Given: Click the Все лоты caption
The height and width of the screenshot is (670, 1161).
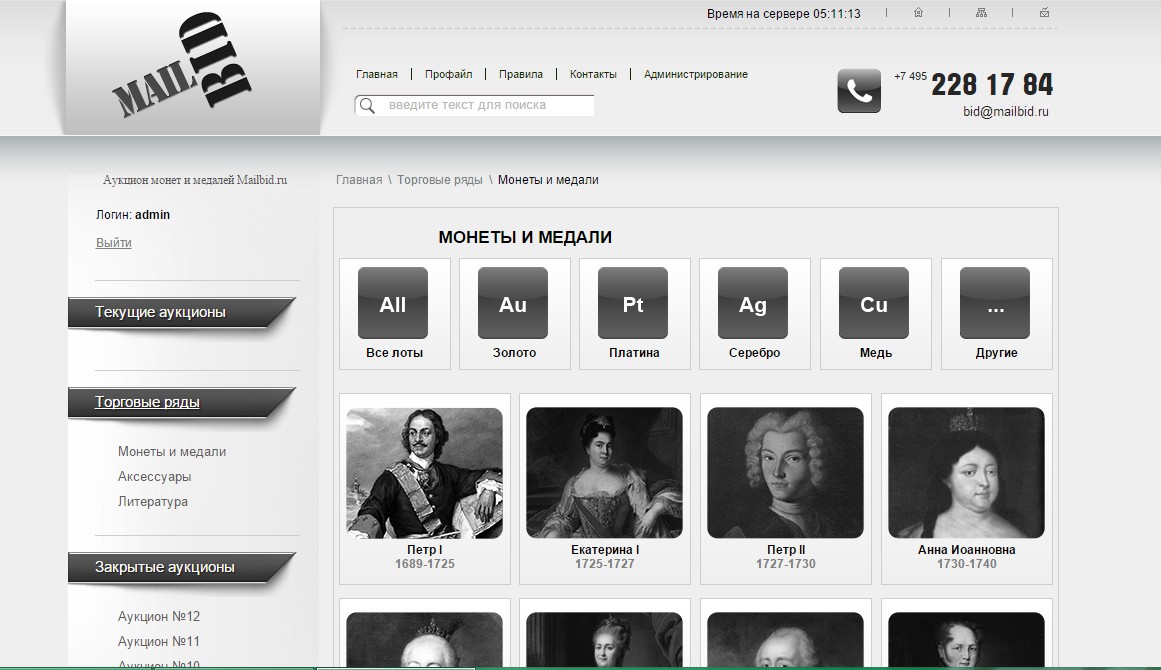Looking at the screenshot, I should [x=394, y=353].
